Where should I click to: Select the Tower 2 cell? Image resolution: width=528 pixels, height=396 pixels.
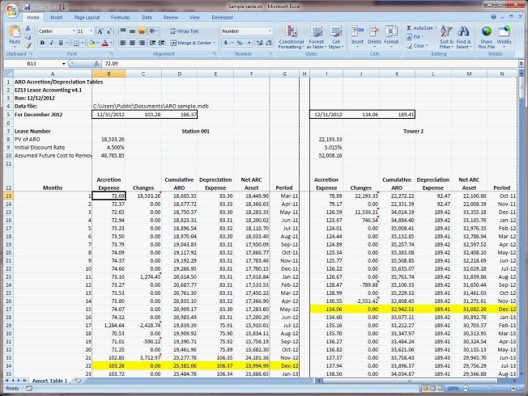point(413,131)
